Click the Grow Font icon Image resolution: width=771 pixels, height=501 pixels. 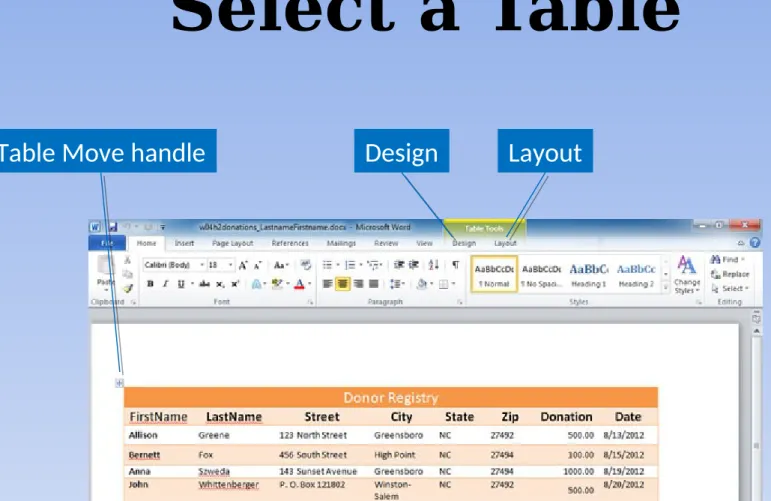click(243, 265)
